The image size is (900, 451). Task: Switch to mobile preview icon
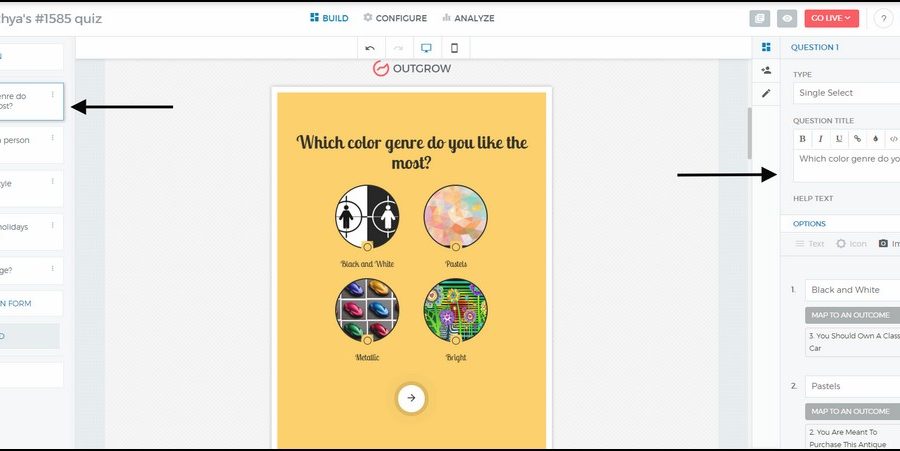455,48
